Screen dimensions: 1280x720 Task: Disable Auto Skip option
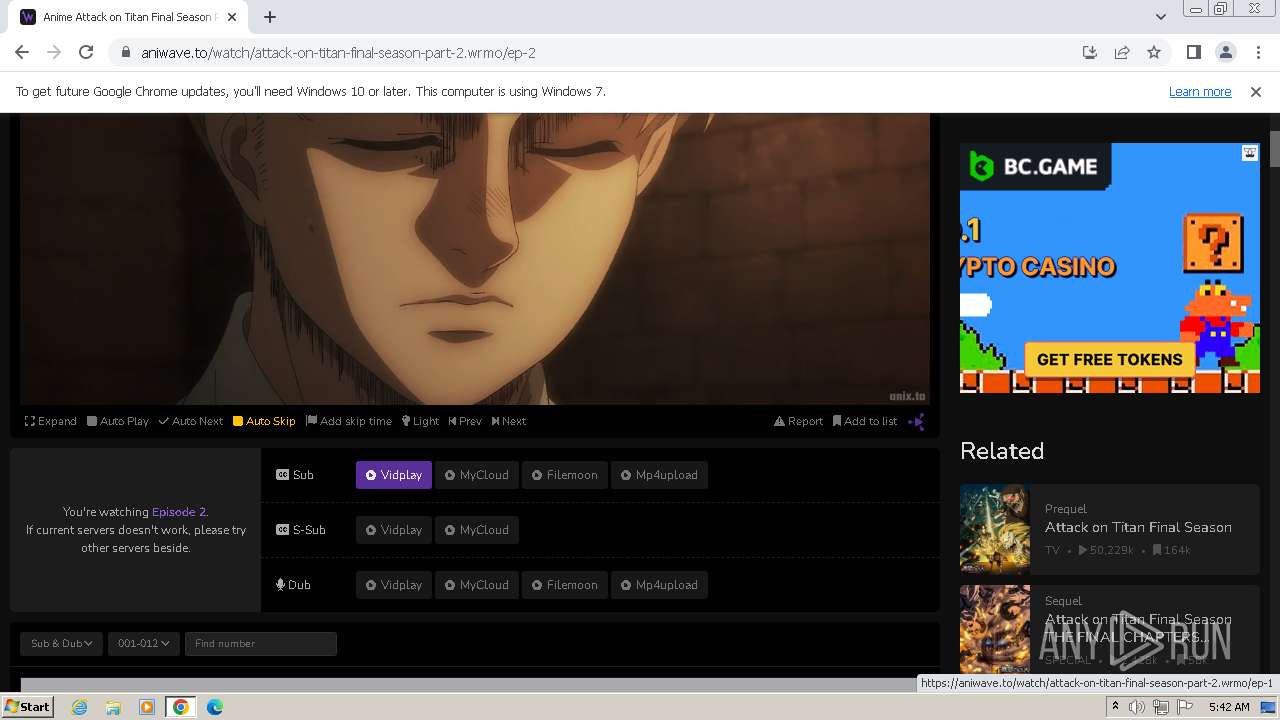tap(264, 421)
